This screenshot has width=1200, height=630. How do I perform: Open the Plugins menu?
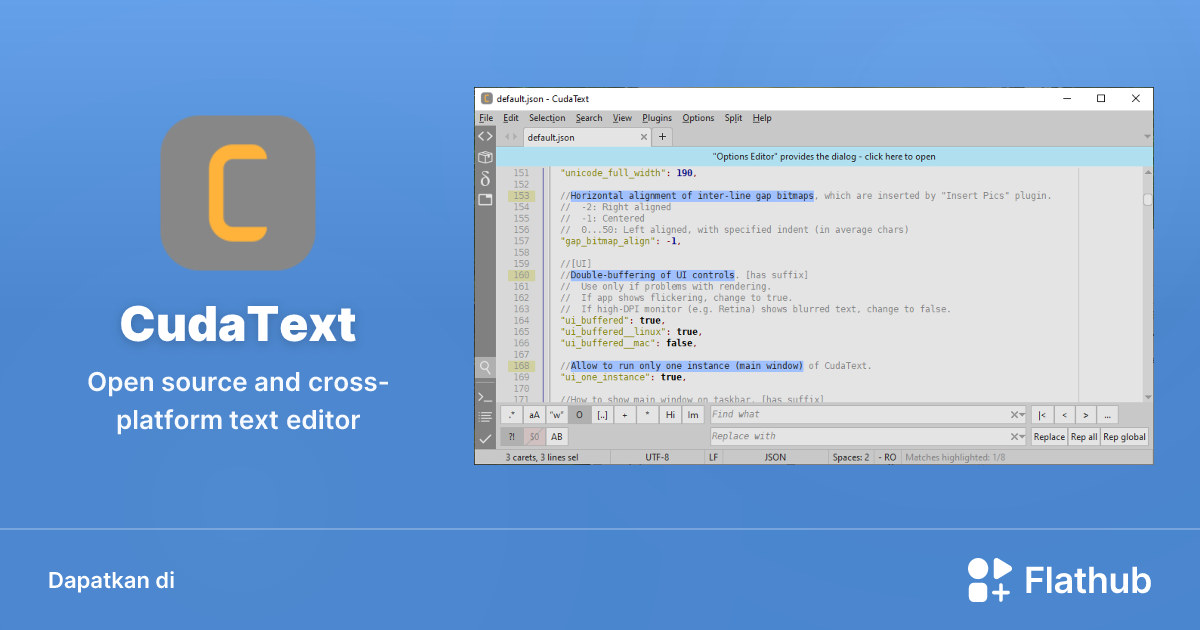point(656,117)
